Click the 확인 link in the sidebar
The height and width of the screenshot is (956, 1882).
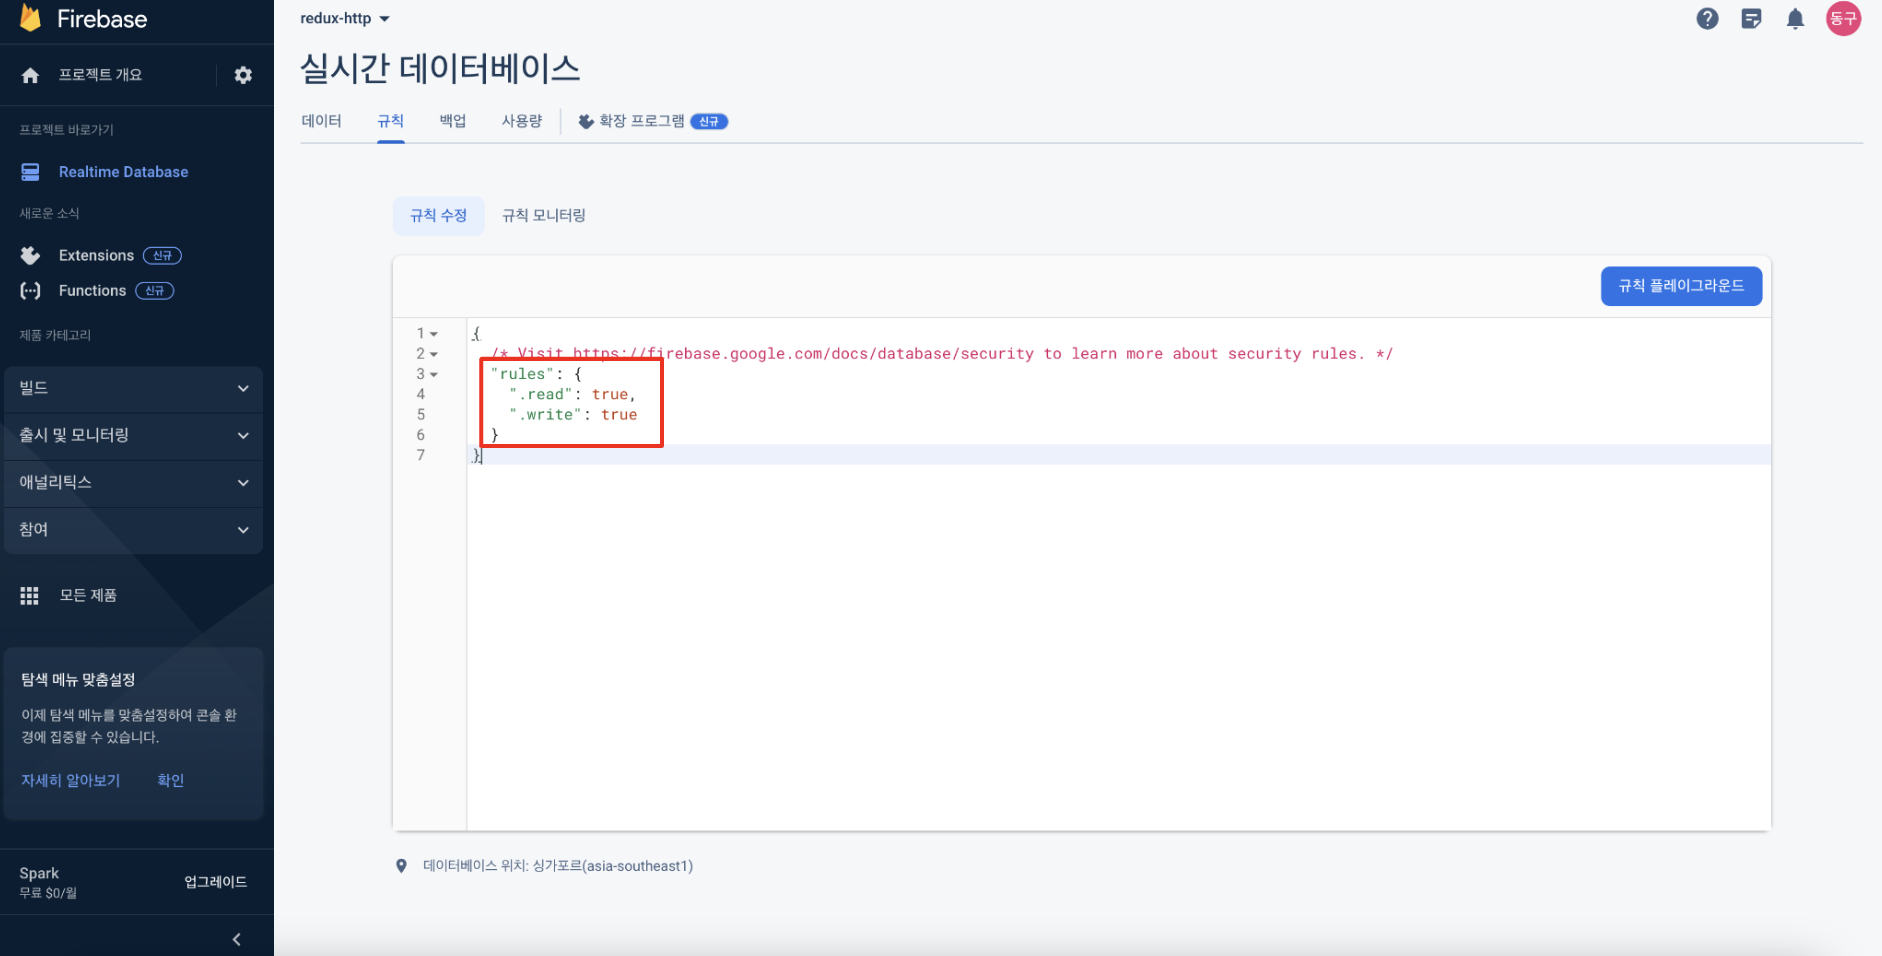[171, 780]
